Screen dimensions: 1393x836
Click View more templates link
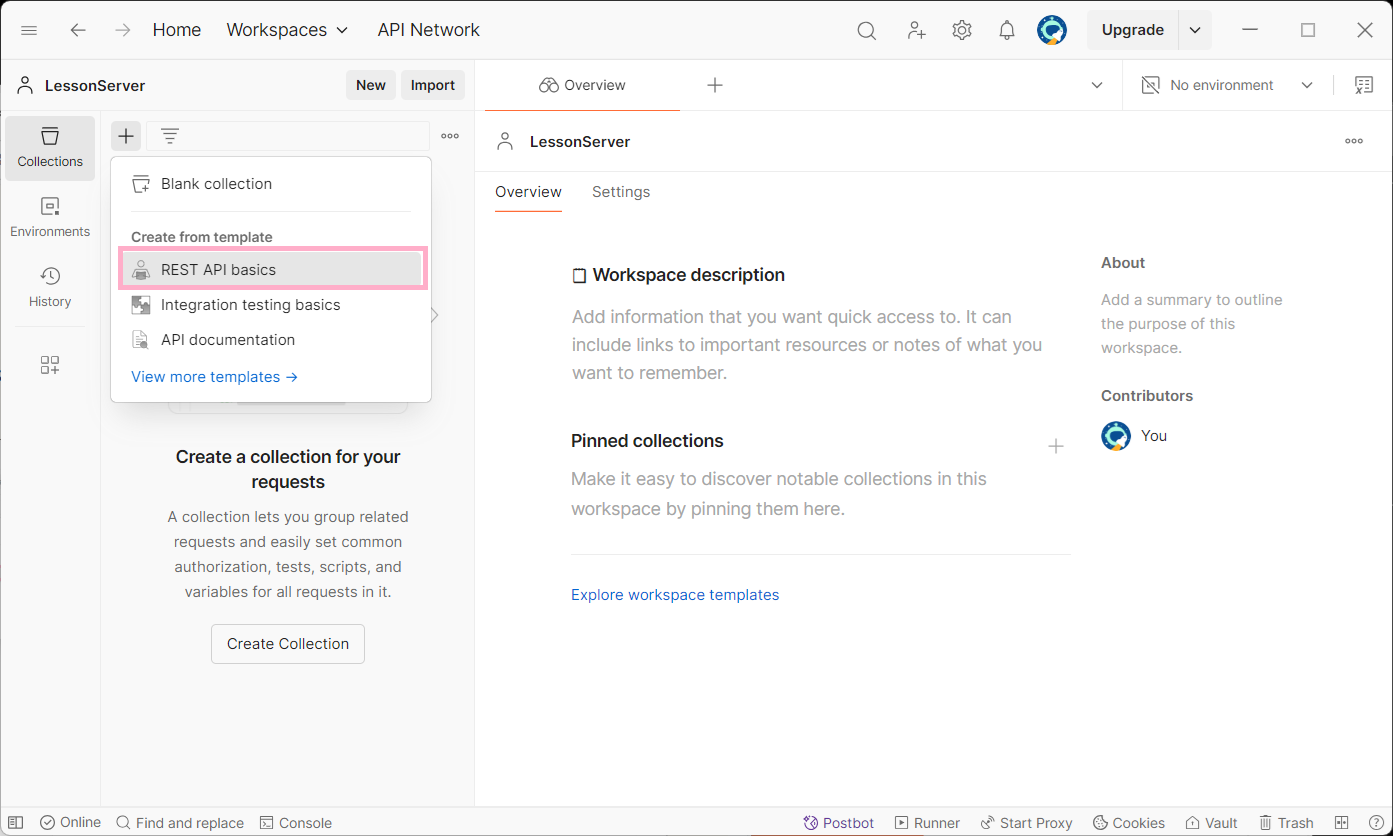tap(214, 377)
